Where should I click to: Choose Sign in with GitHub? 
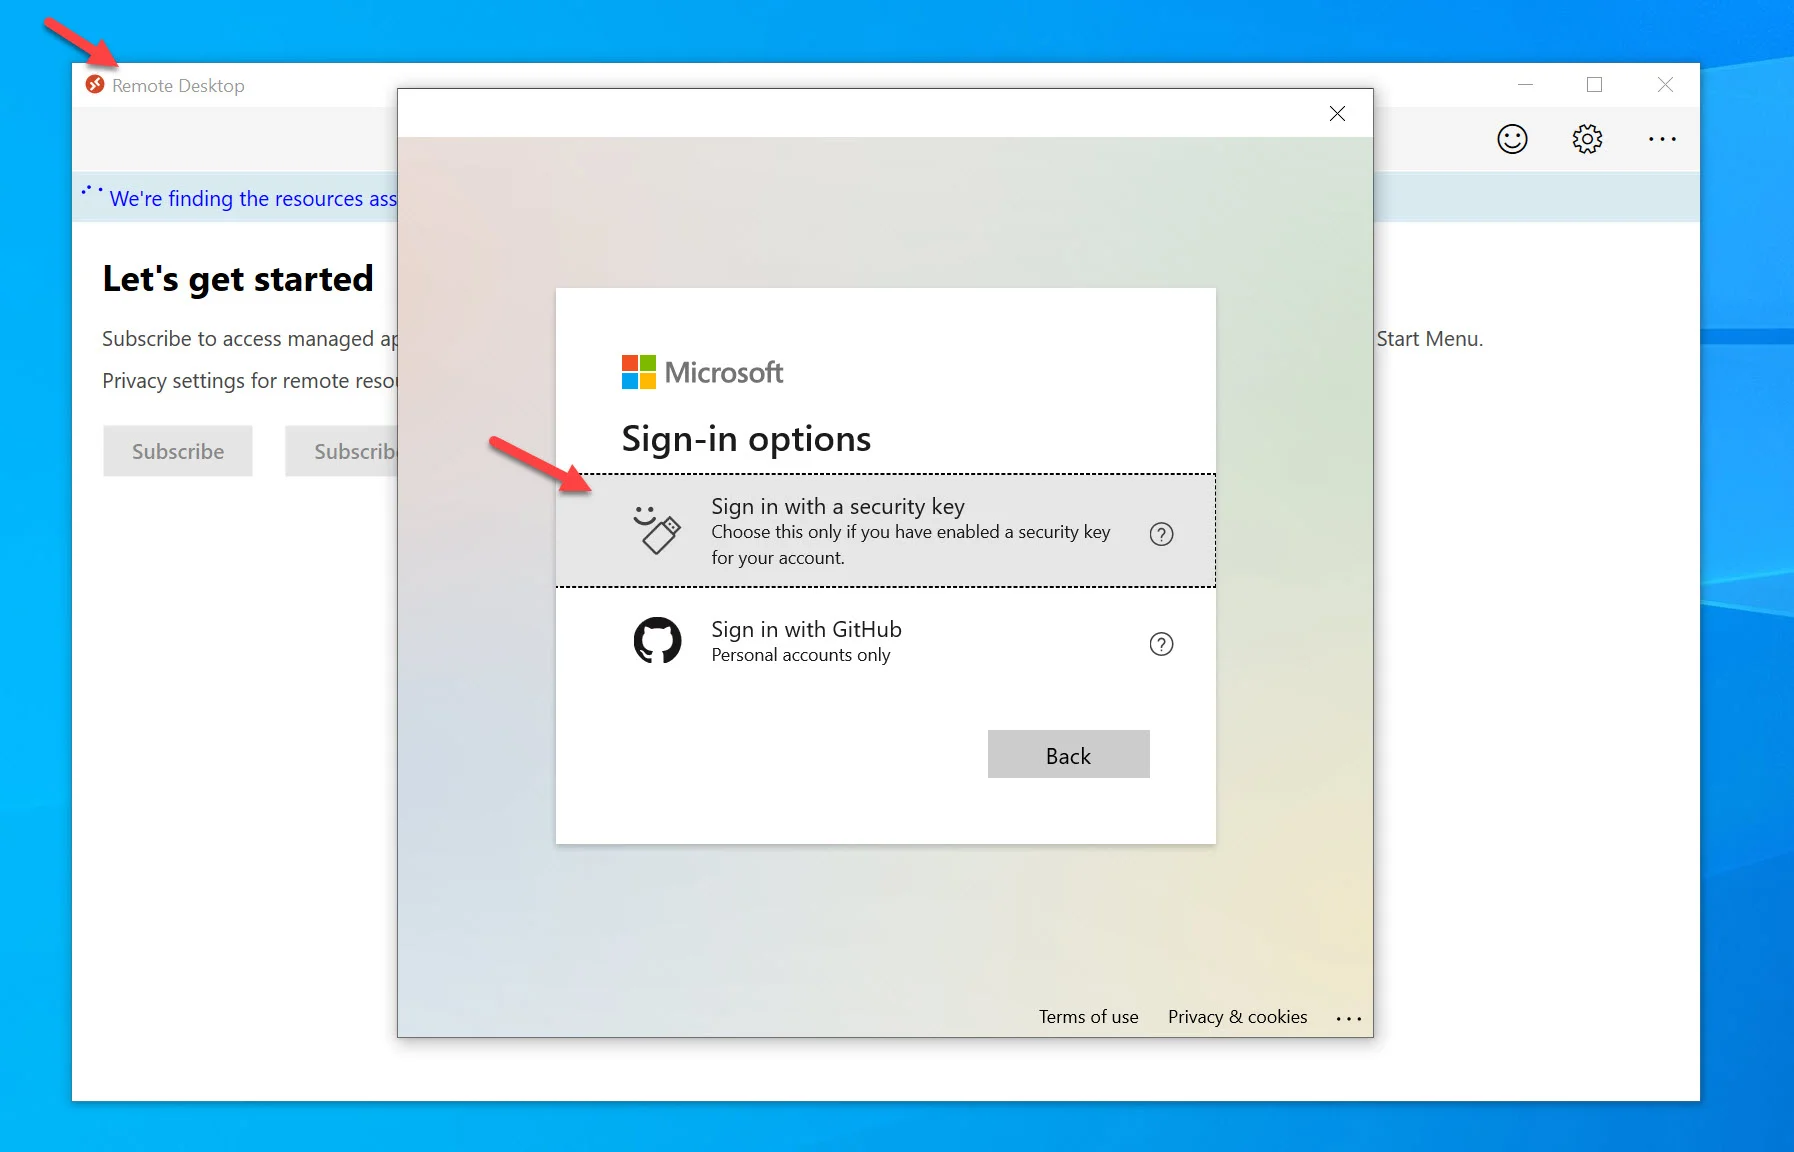[885, 642]
